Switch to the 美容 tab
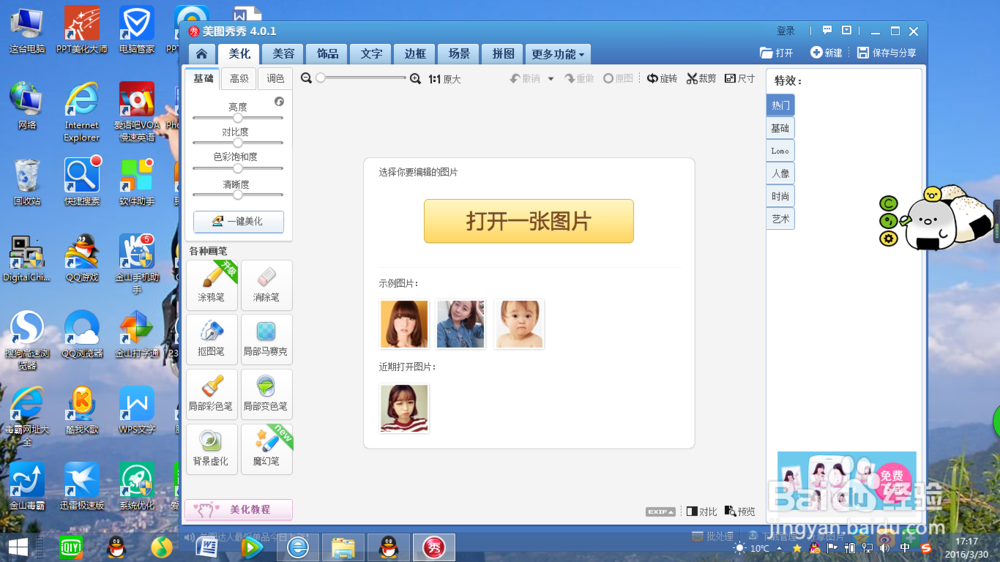Image resolution: width=1000 pixels, height=562 pixels. (x=283, y=54)
